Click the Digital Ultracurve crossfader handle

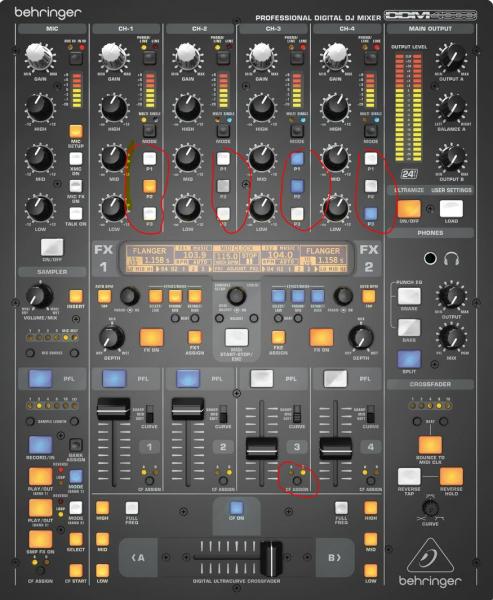coord(271,558)
